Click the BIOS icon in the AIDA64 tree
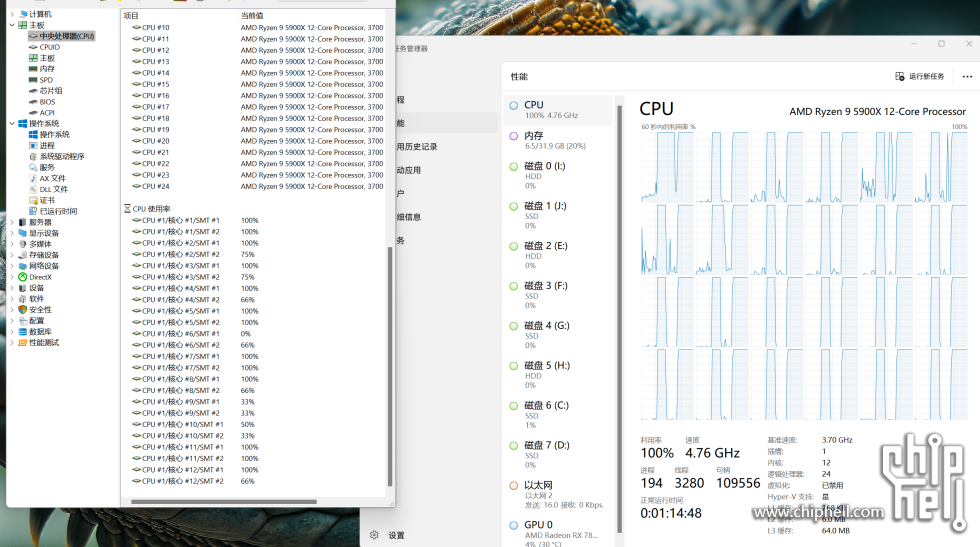980x547 pixels. tap(33, 102)
